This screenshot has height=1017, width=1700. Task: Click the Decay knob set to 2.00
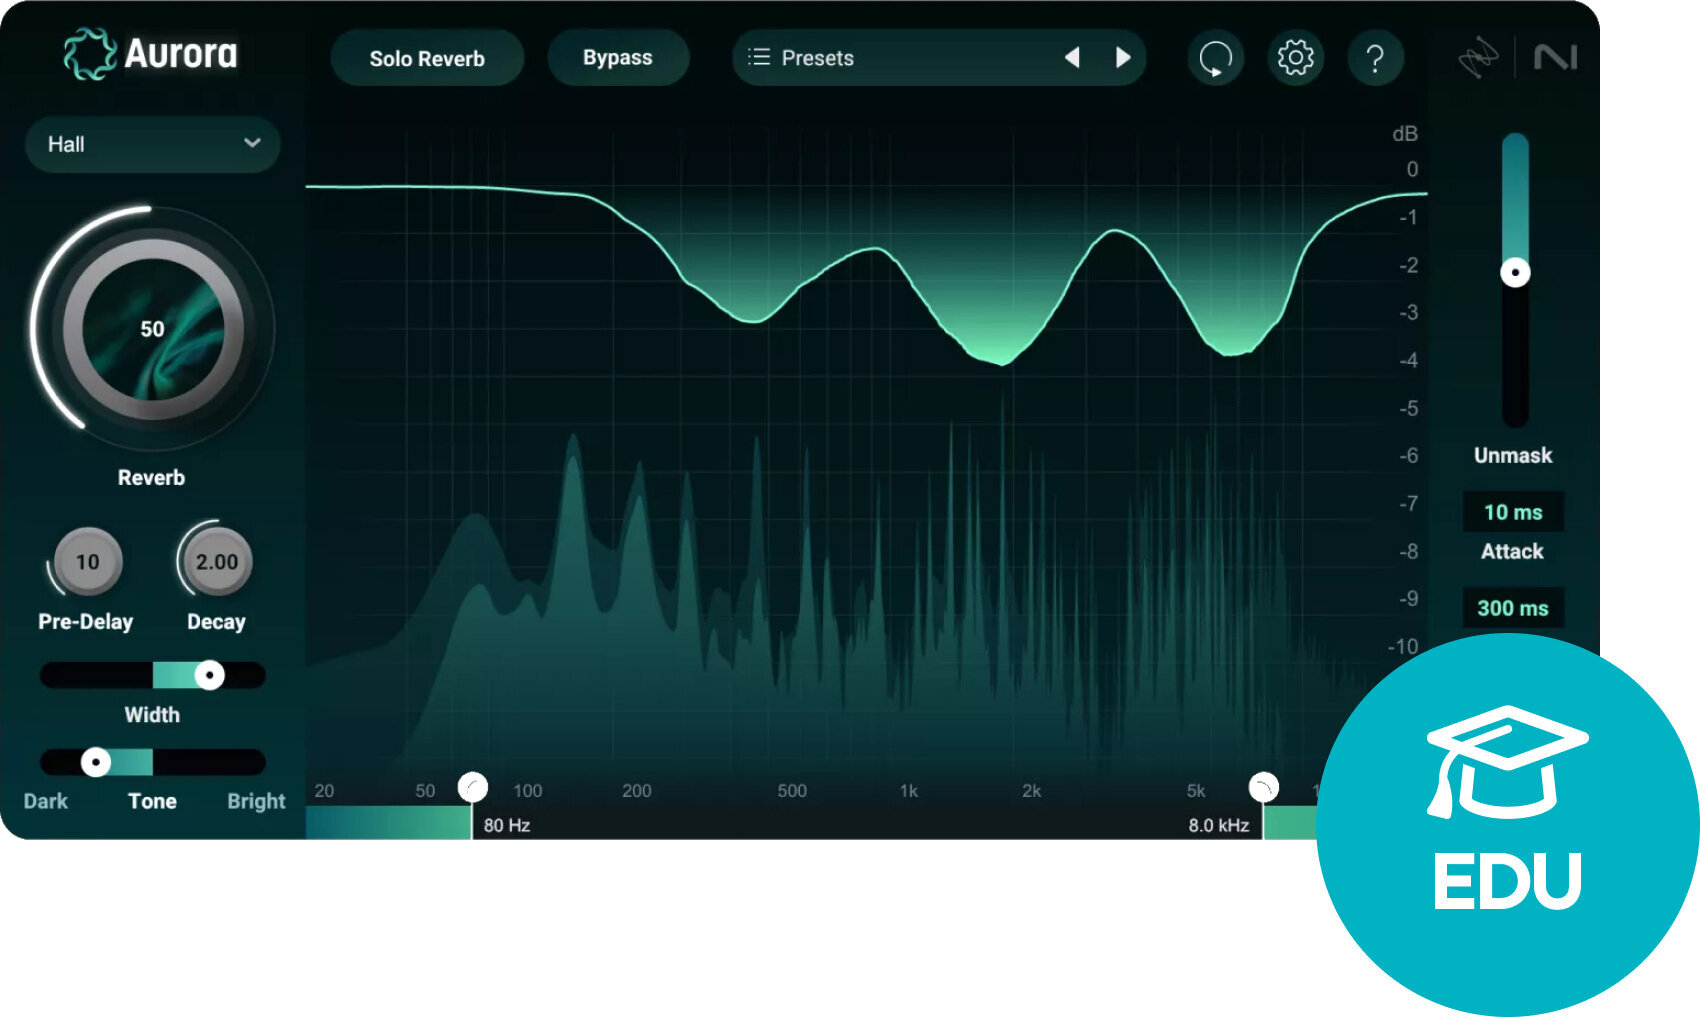(214, 561)
